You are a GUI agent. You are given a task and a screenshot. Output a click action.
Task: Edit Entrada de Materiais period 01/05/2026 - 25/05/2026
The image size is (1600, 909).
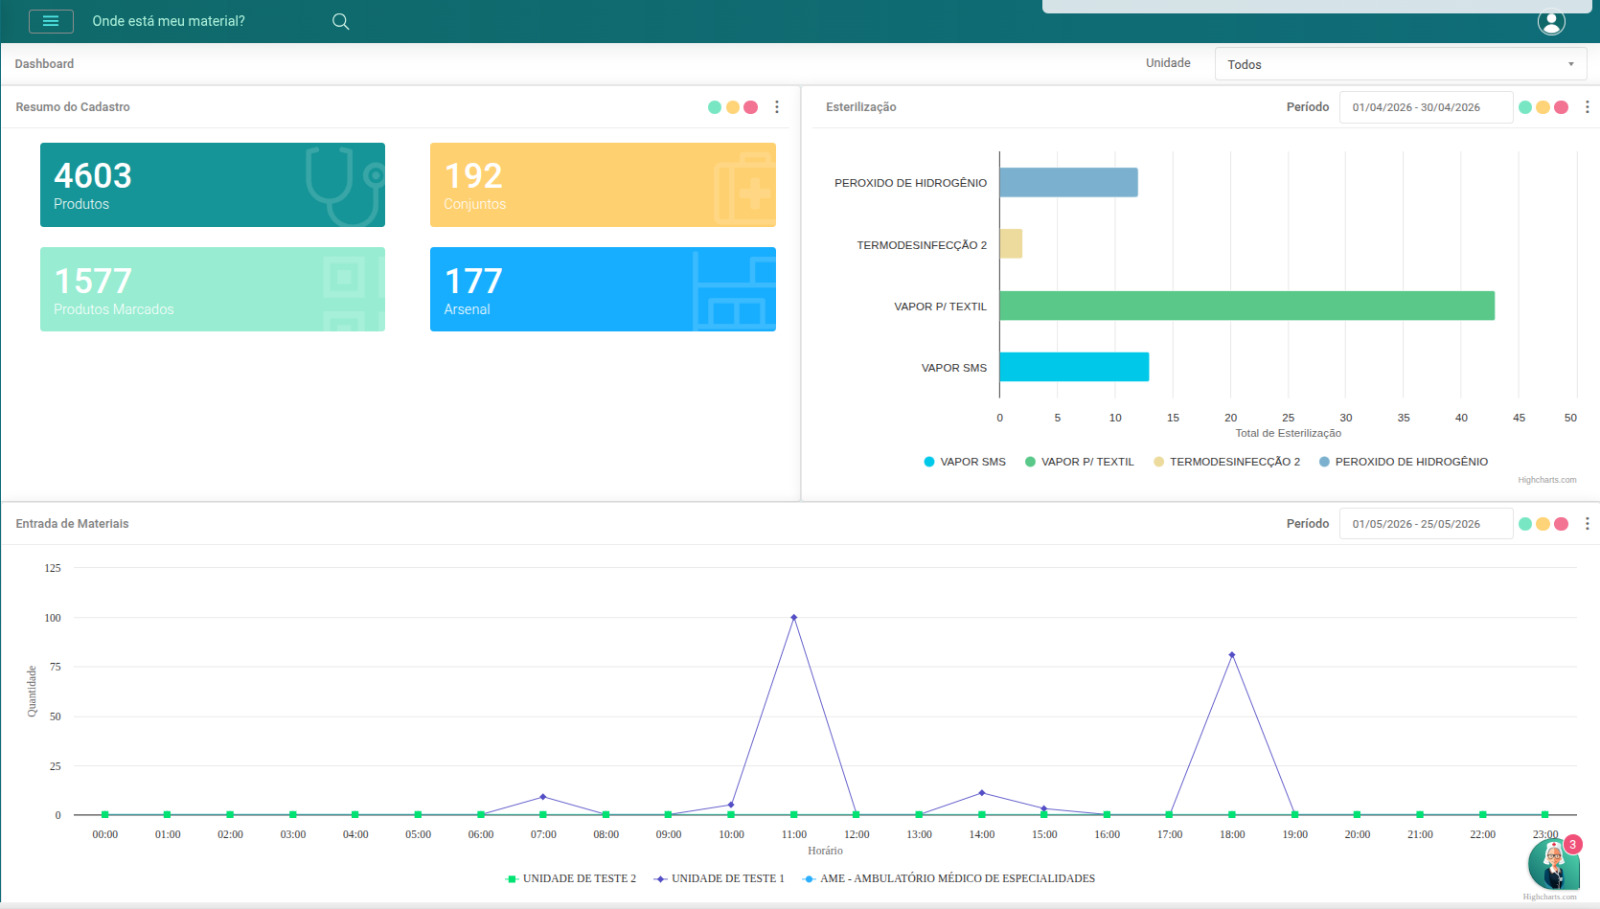(x=1426, y=524)
